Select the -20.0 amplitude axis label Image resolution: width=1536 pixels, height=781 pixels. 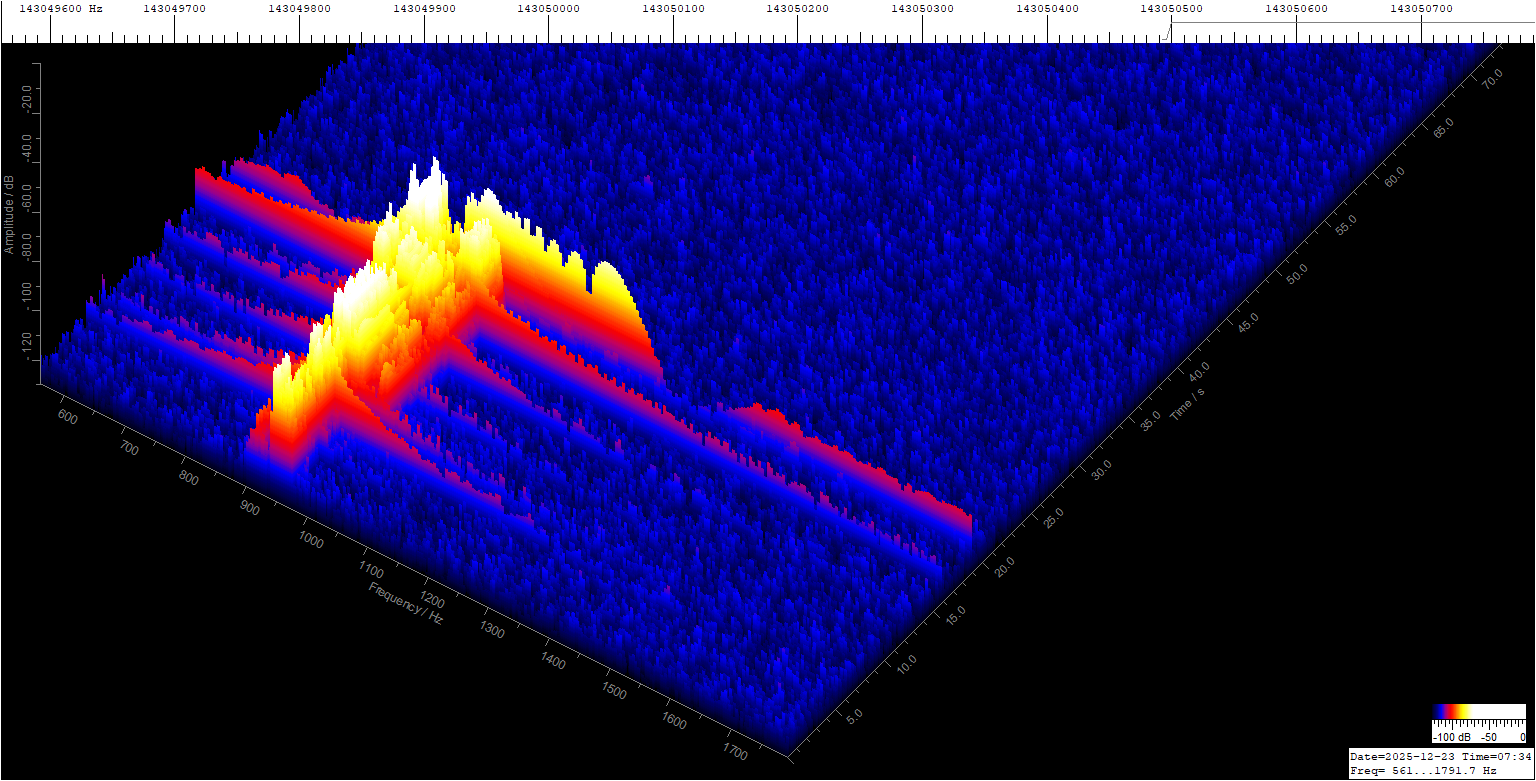pos(25,100)
